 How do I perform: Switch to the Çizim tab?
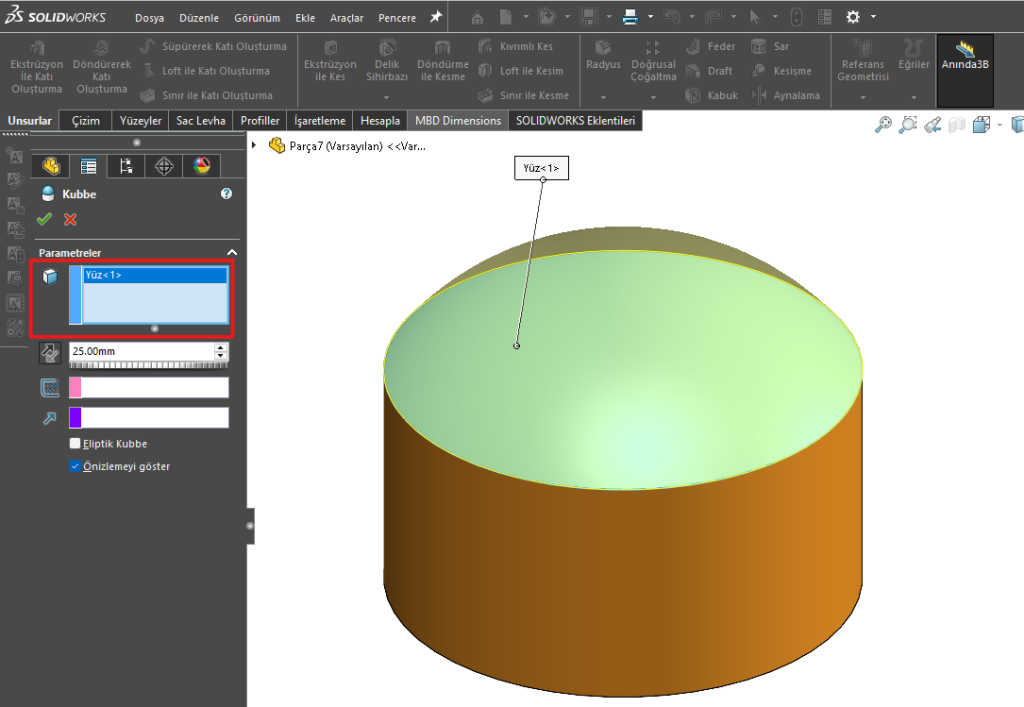pos(85,121)
